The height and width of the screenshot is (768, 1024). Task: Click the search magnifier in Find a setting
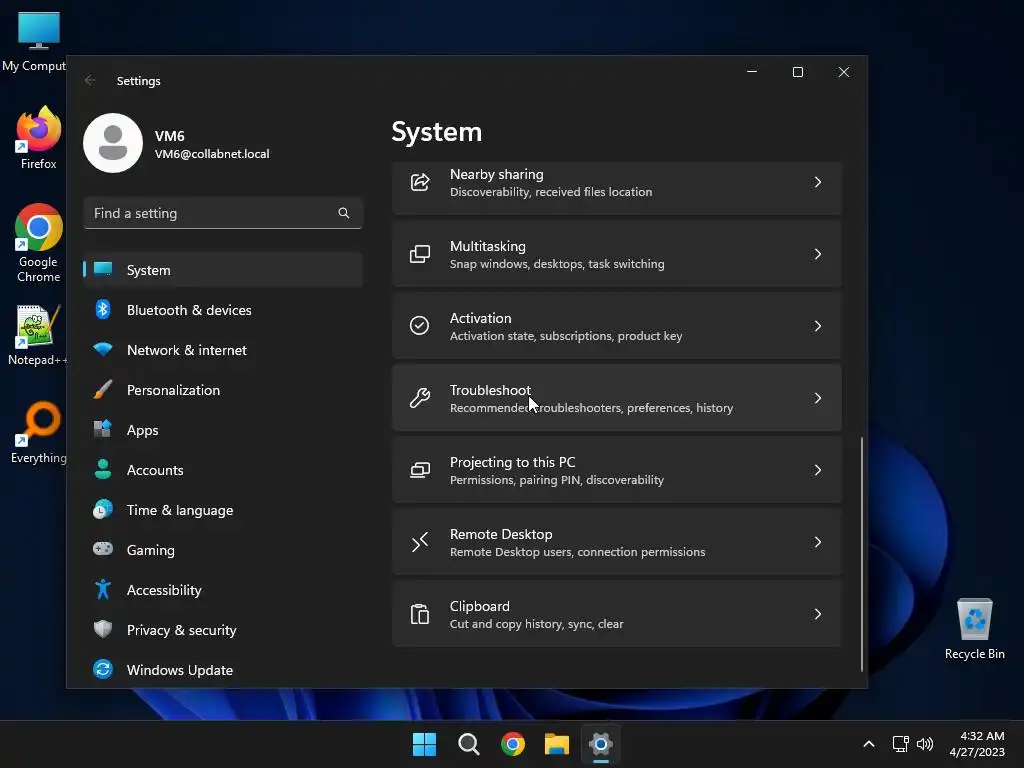344,213
